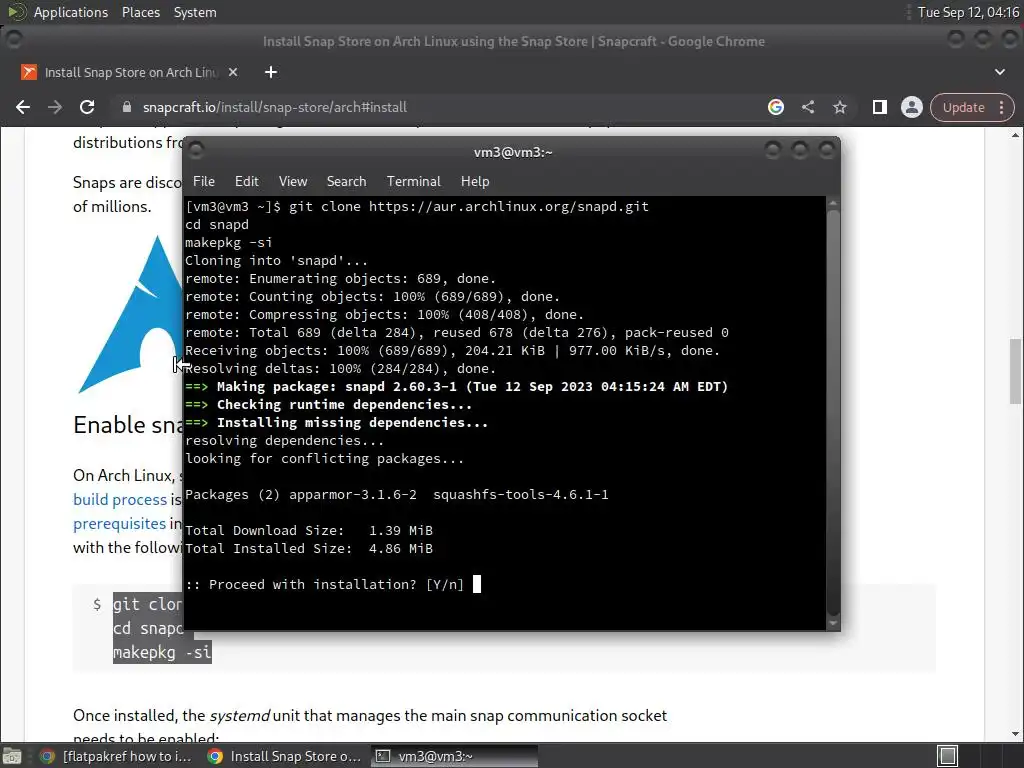Viewport: 1024px width, 768px height.
Task: Go back in Chrome with the back arrow
Action: click(23, 107)
